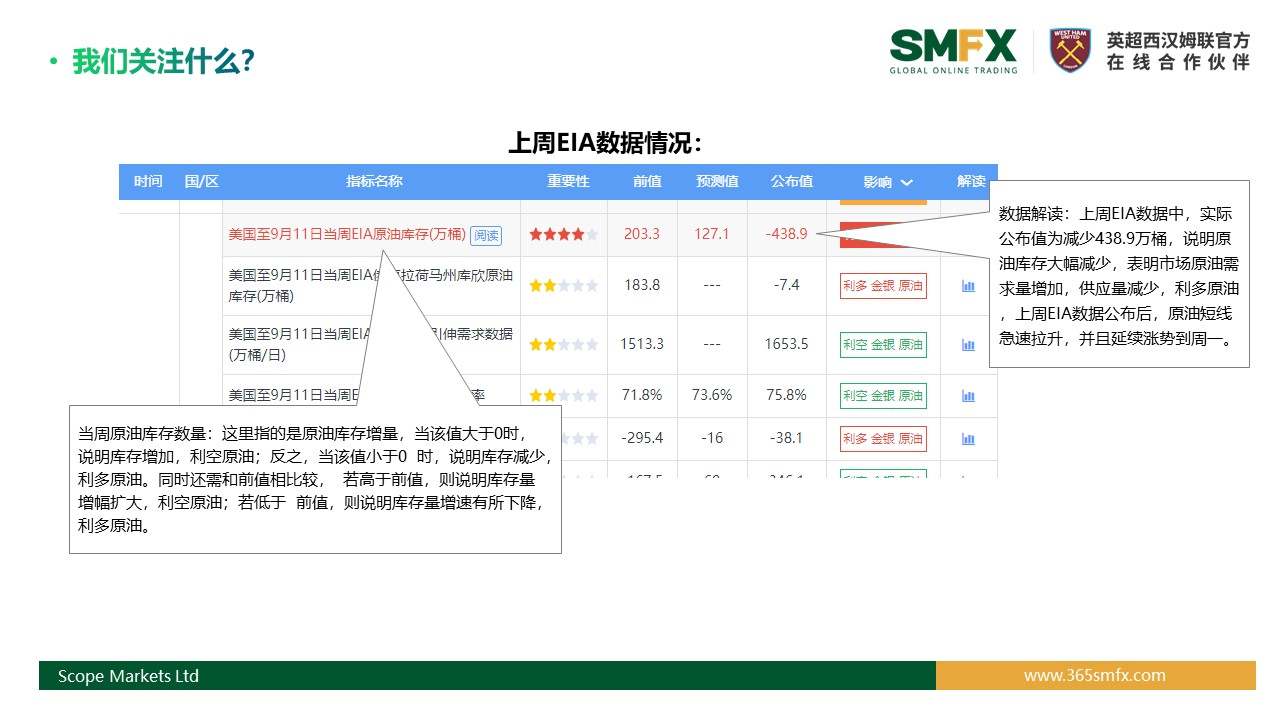Open the www.365smfx.com link in footer

pos(1094,676)
